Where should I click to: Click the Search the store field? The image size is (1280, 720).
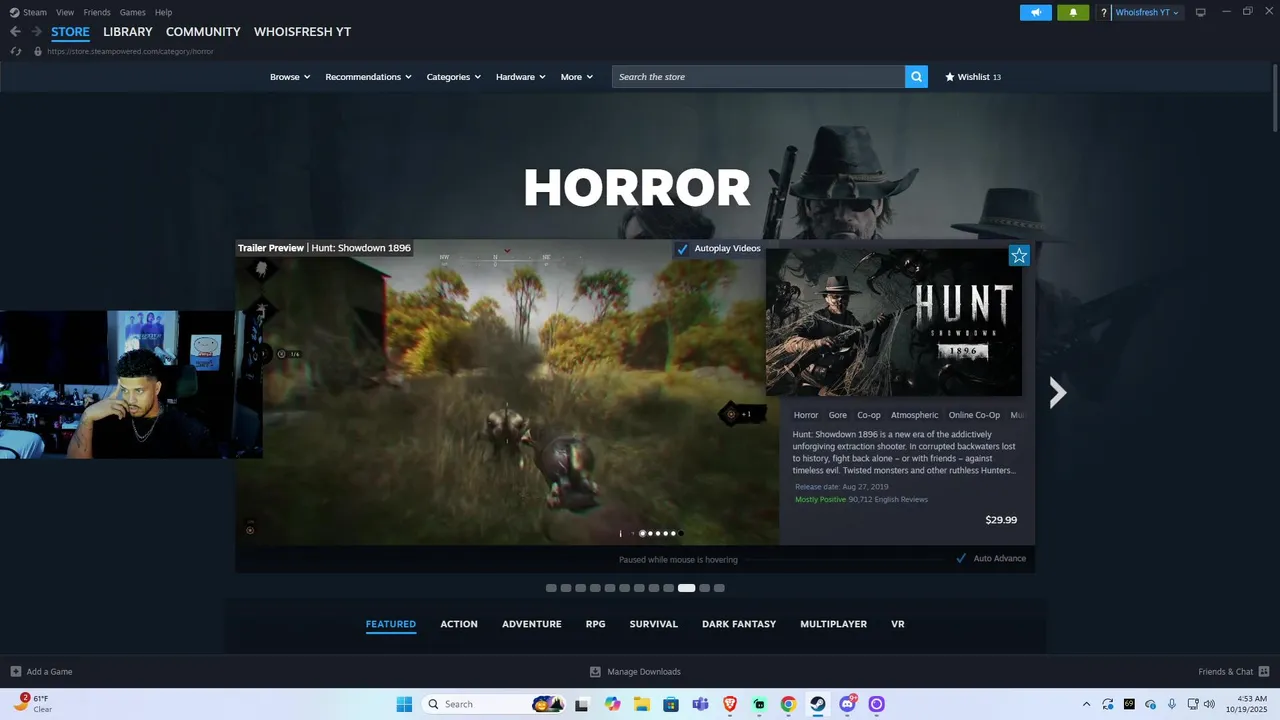pos(759,77)
